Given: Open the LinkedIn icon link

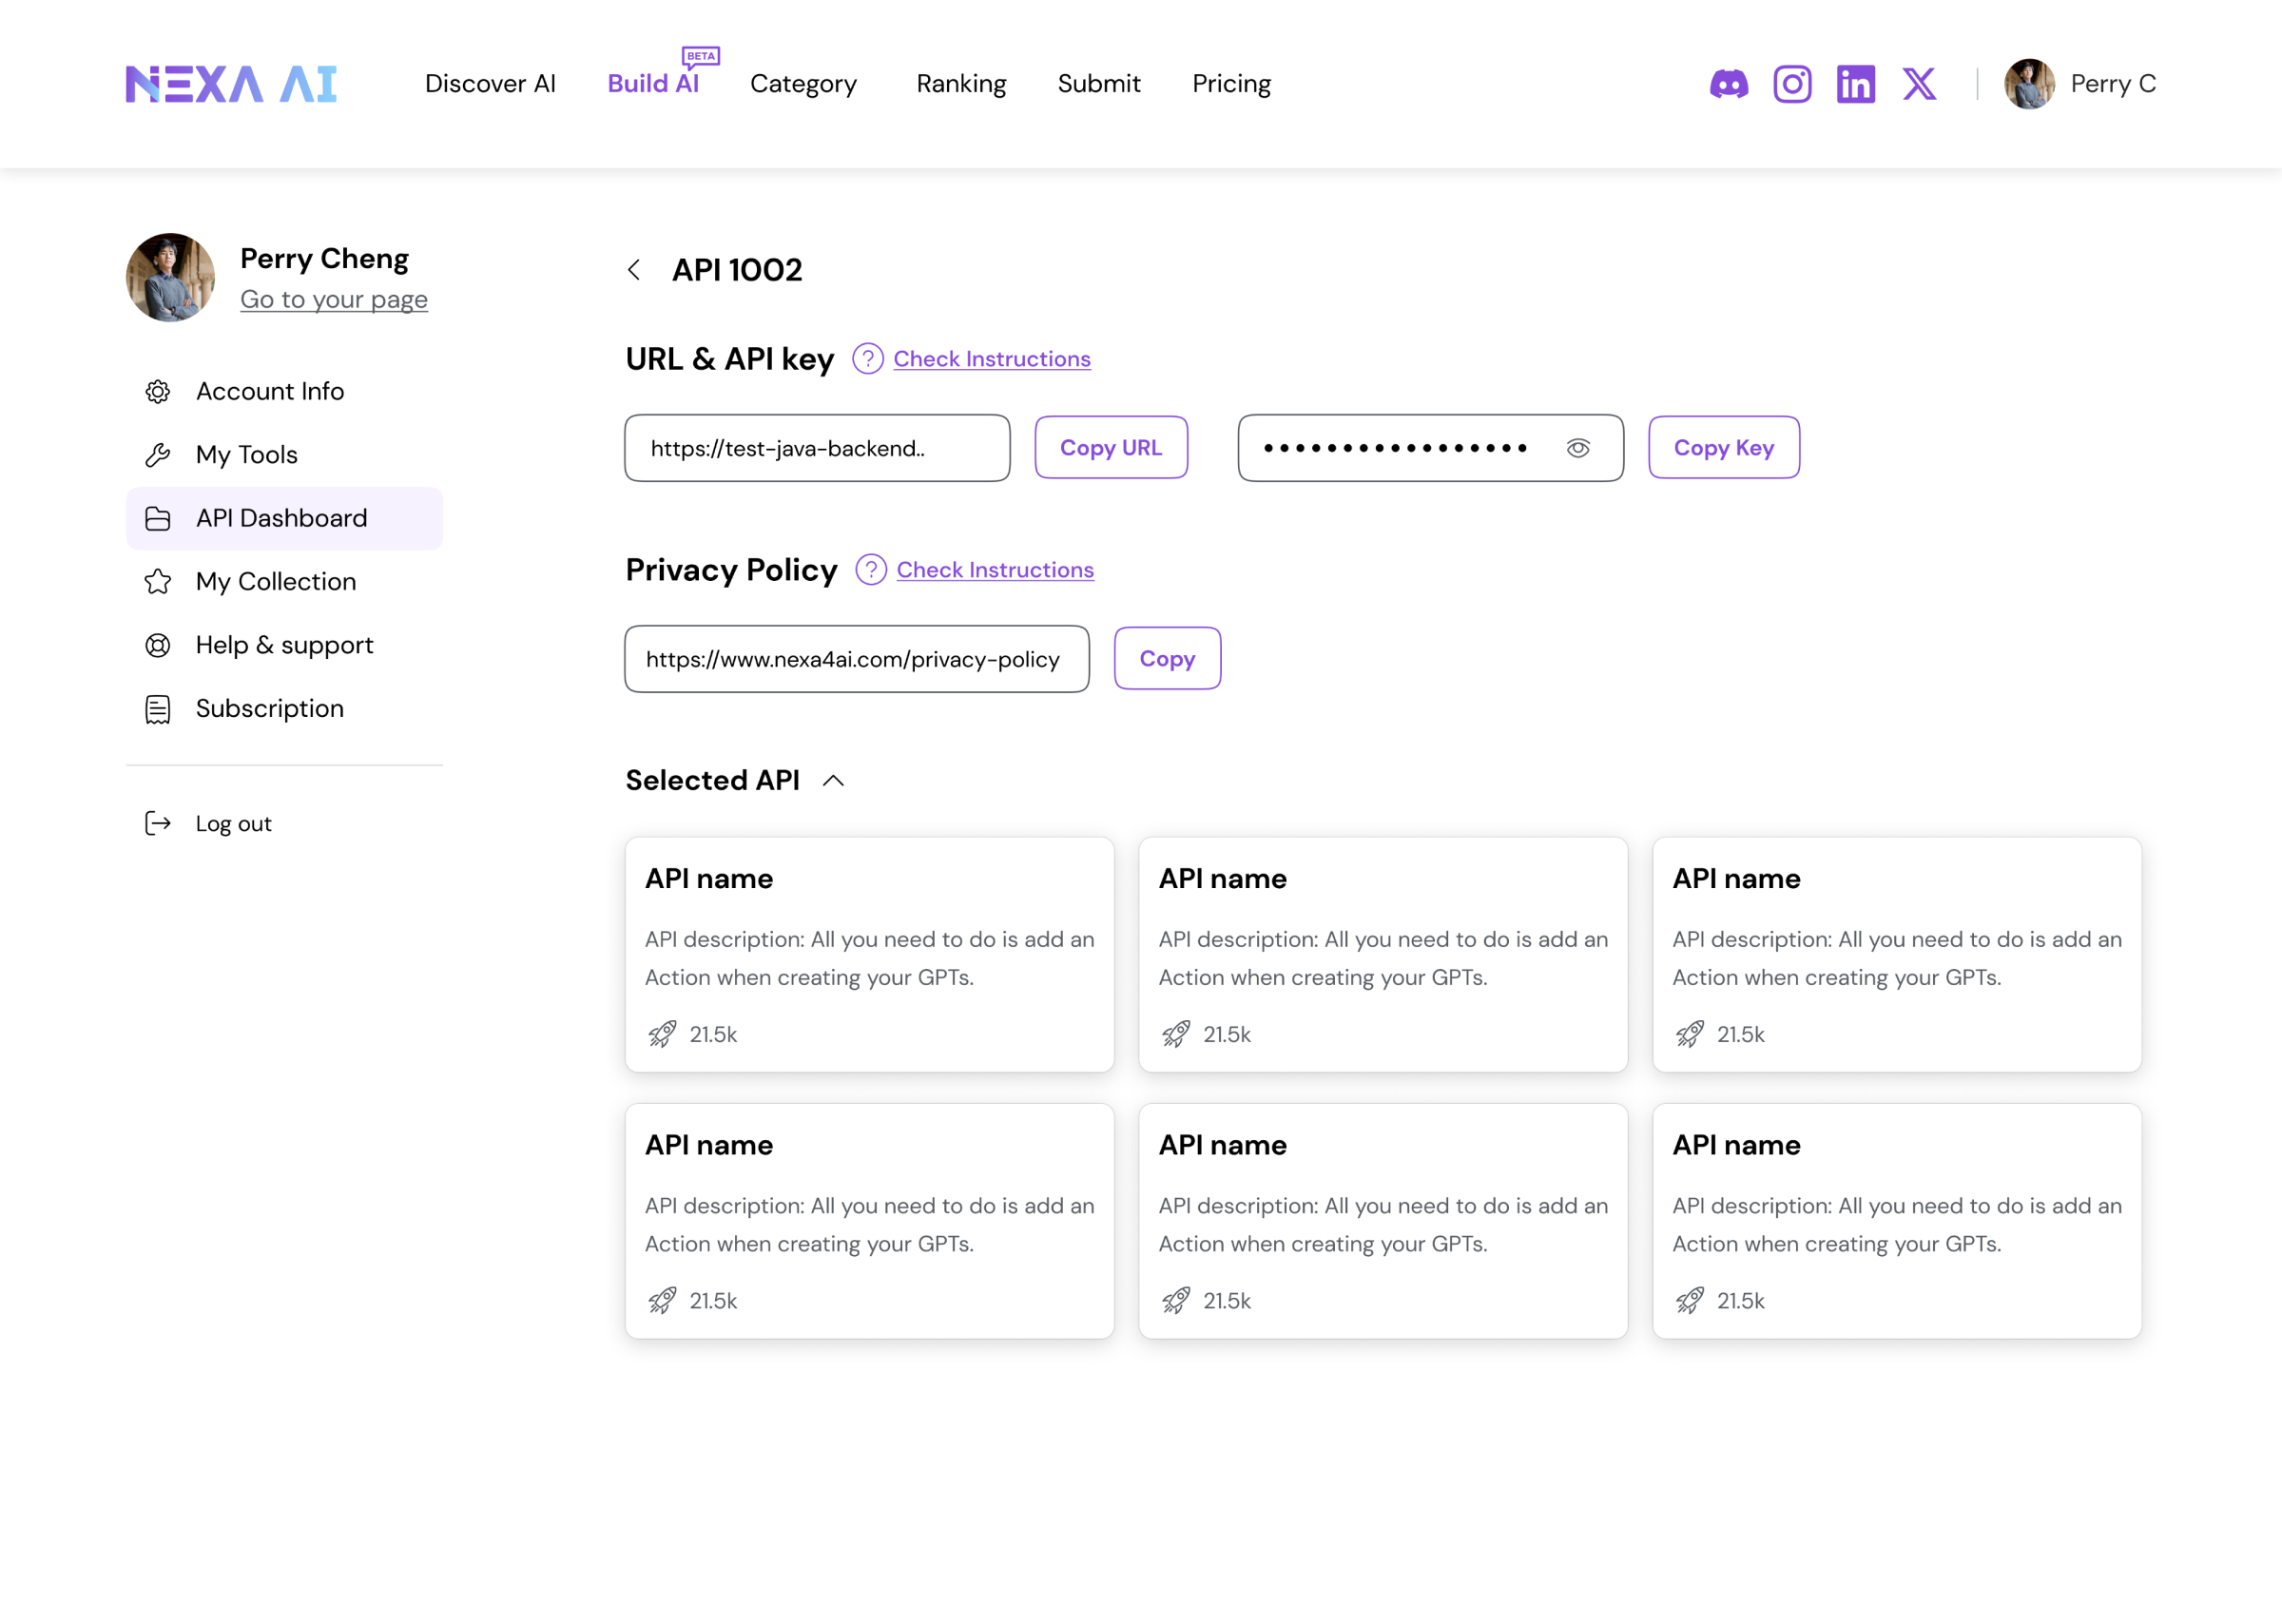Looking at the screenshot, I should (1855, 84).
